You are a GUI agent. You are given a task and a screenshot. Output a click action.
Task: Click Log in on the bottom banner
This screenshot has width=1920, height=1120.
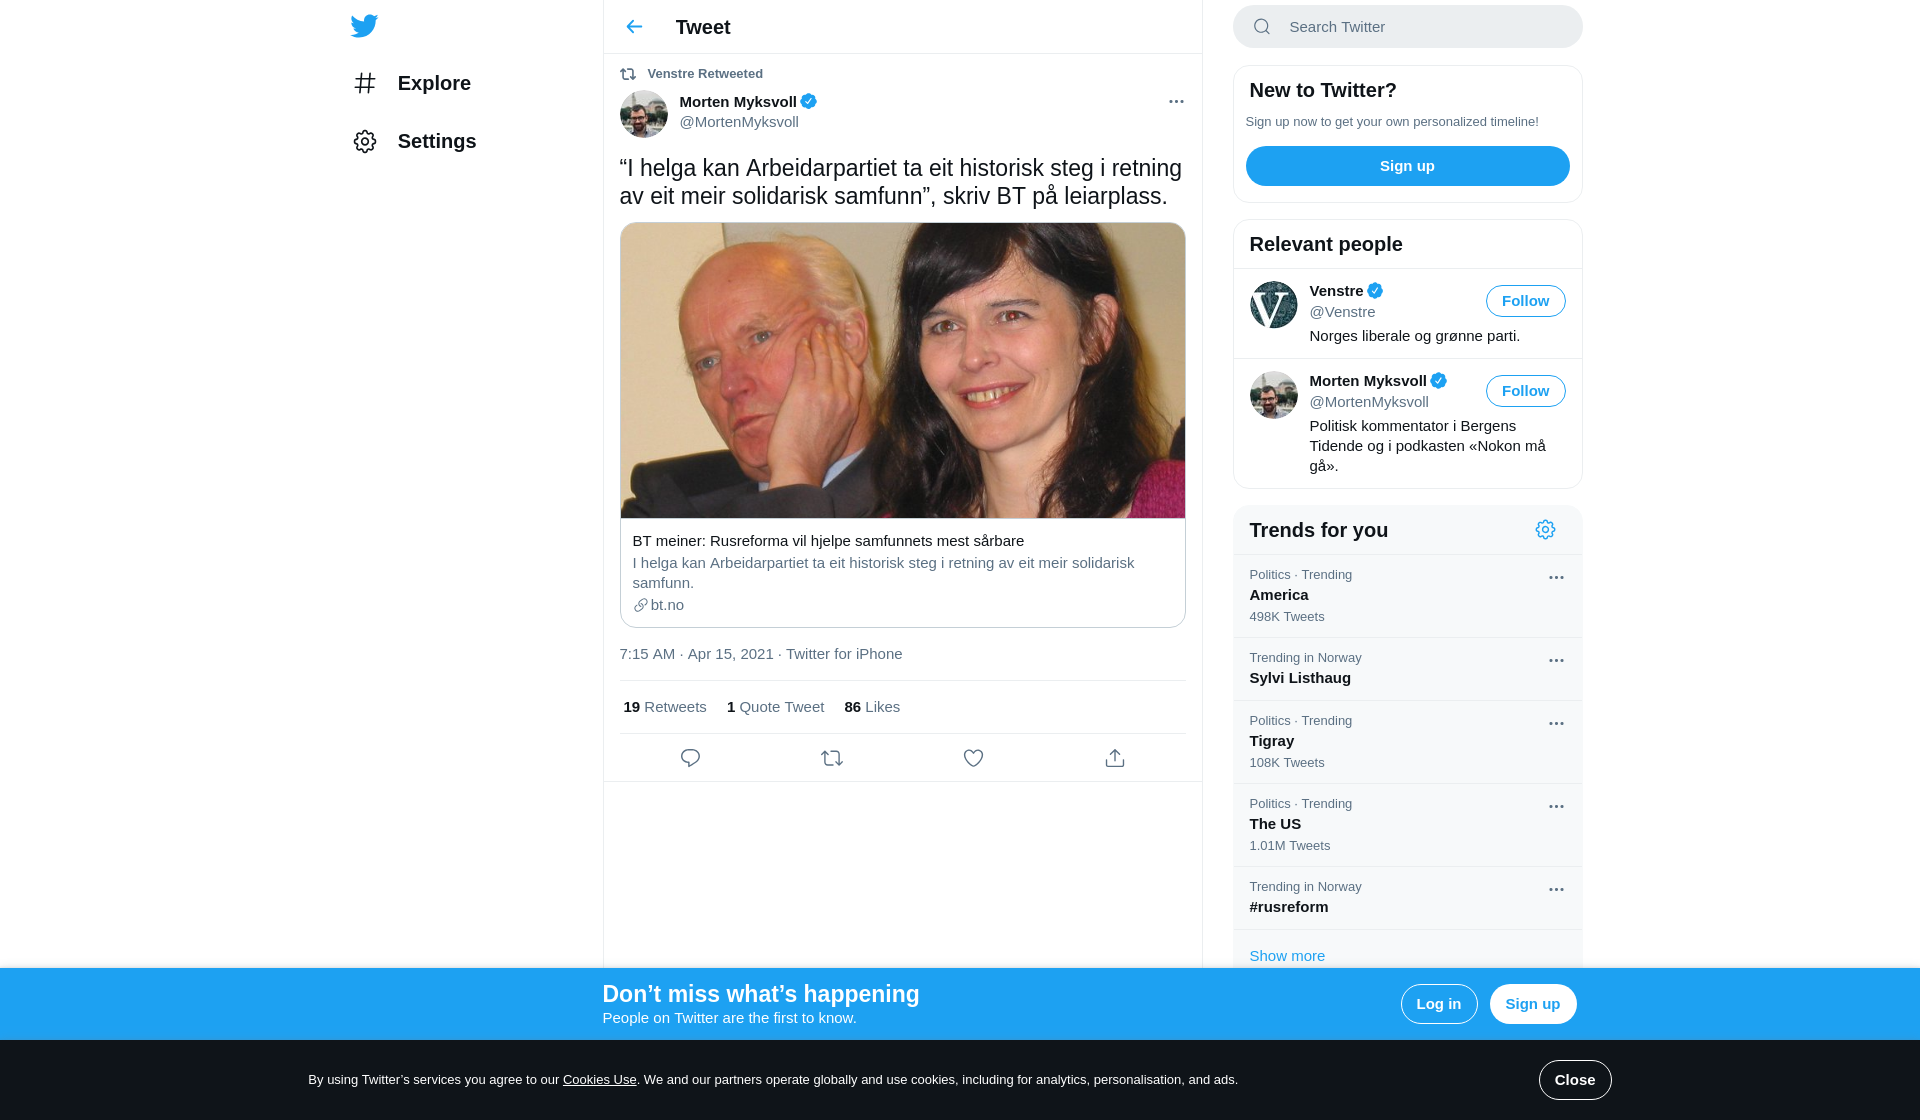[1439, 1004]
